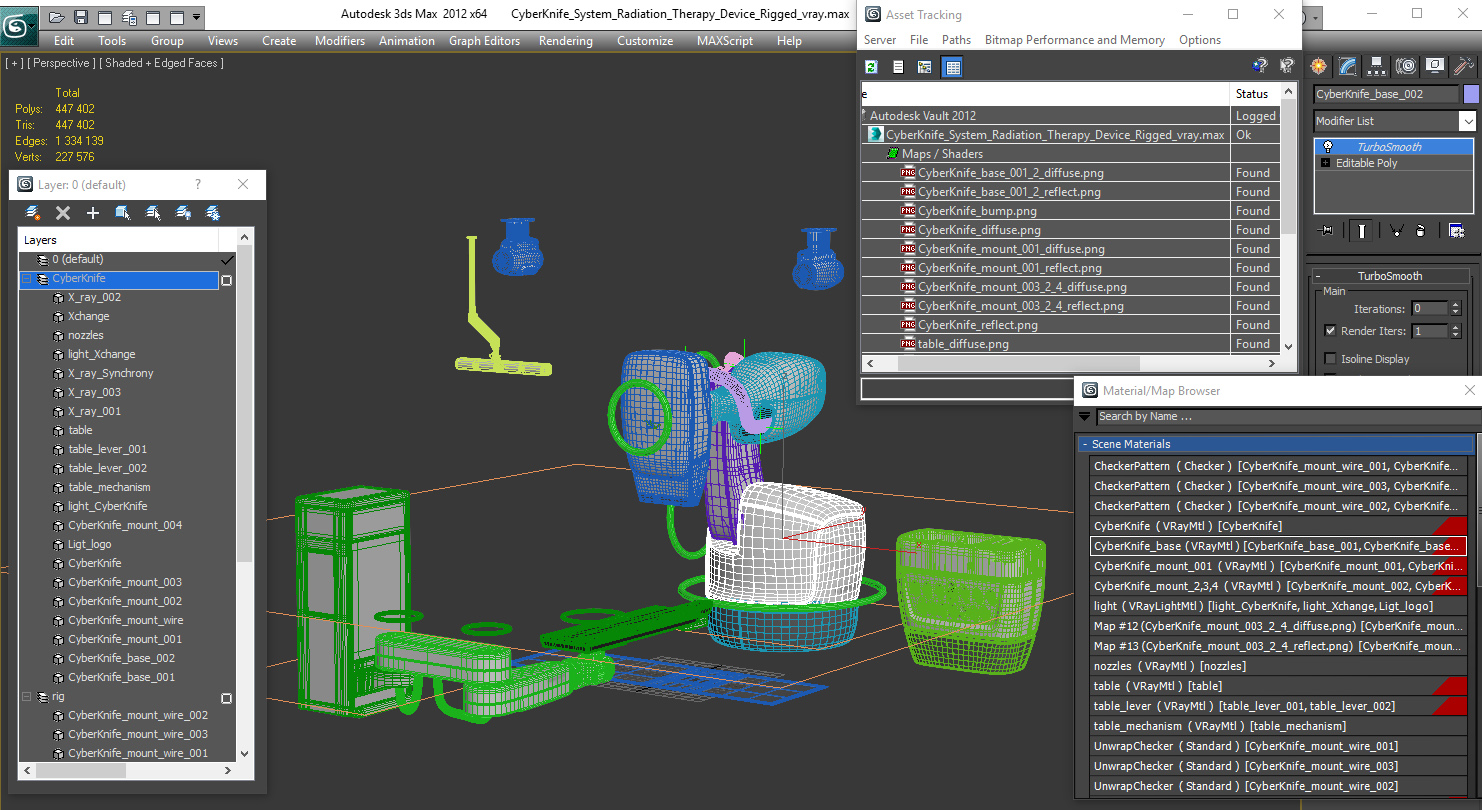Click the Open File folder icon
The width and height of the screenshot is (1482, 810).
[57, 17]
